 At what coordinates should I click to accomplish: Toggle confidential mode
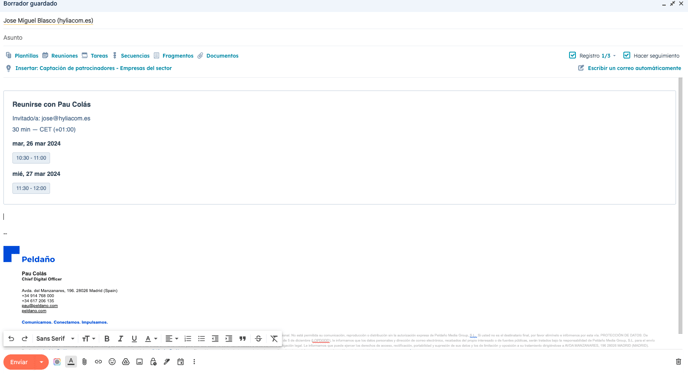click(x=153, y=362)
